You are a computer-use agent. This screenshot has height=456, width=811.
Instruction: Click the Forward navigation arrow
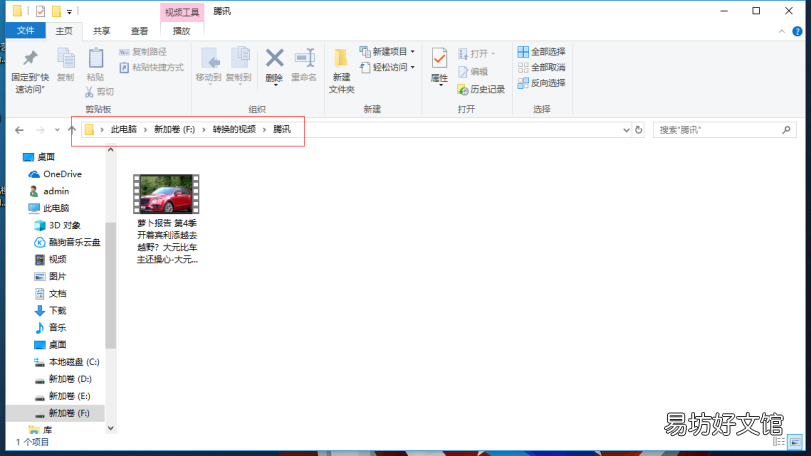coord(40,130)
